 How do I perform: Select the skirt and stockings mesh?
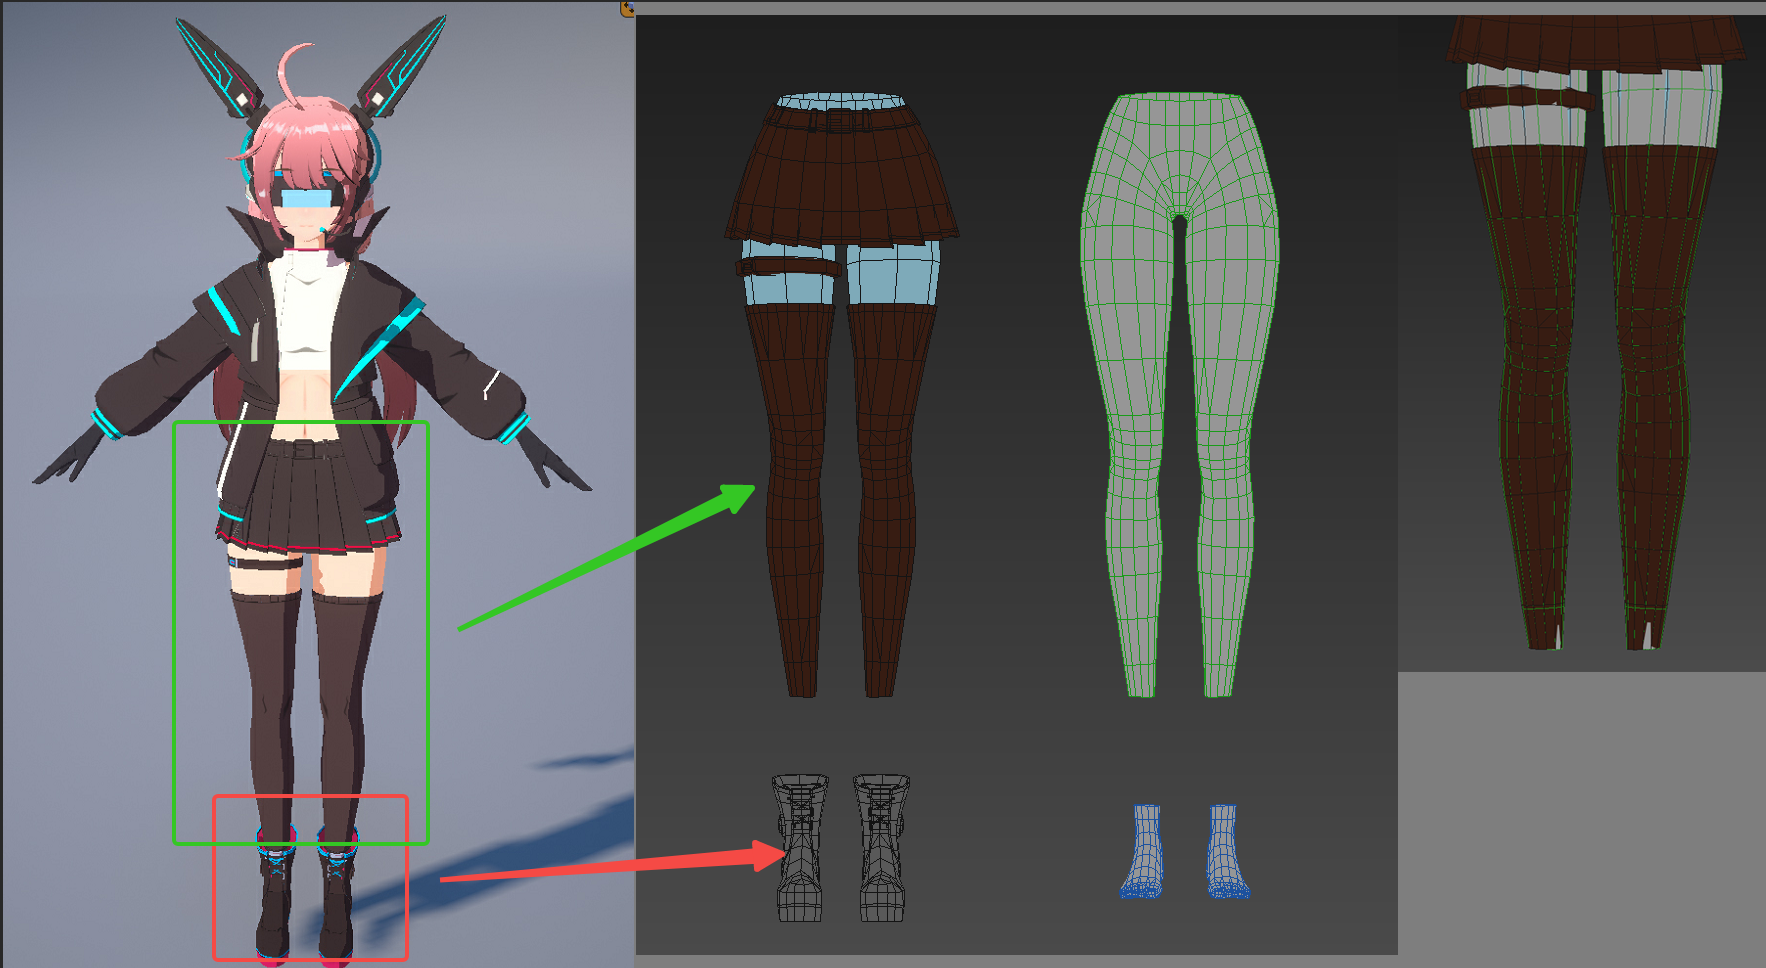[840, 395]
